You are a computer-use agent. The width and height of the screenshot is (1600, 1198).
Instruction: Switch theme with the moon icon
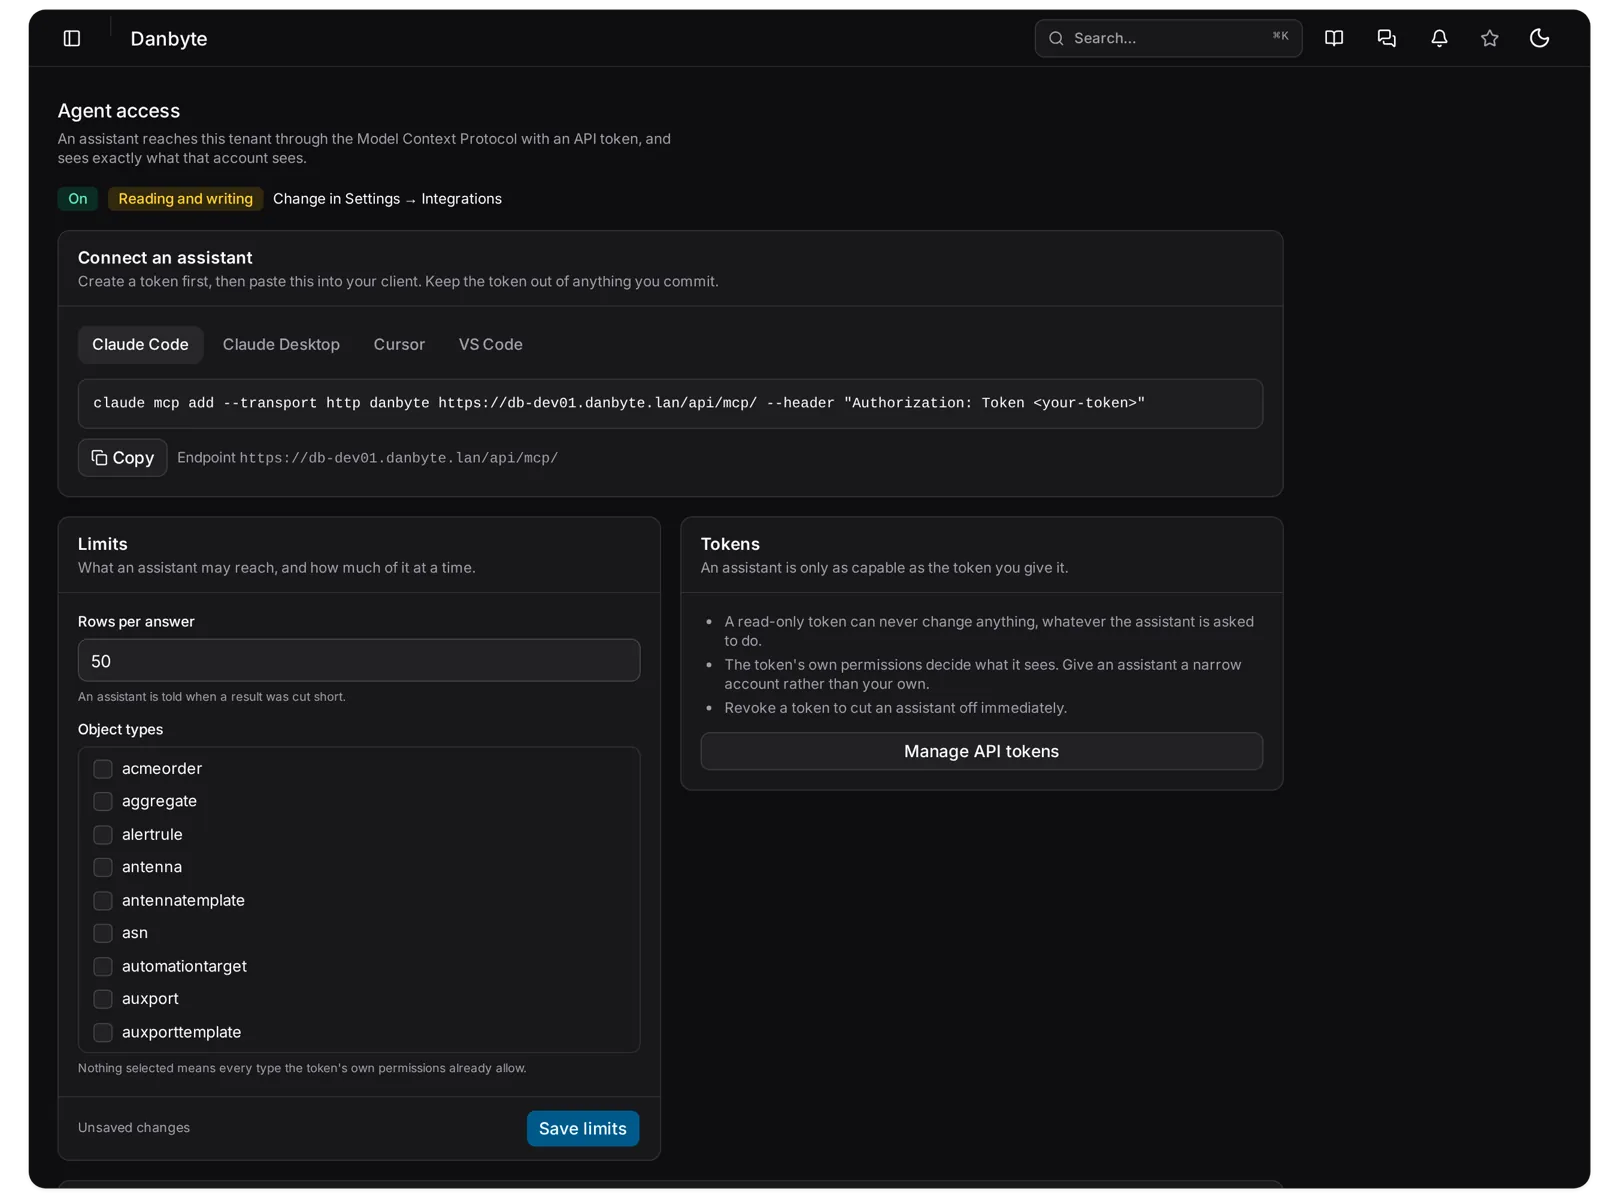pyautogui.click(x=1540, y=38)
